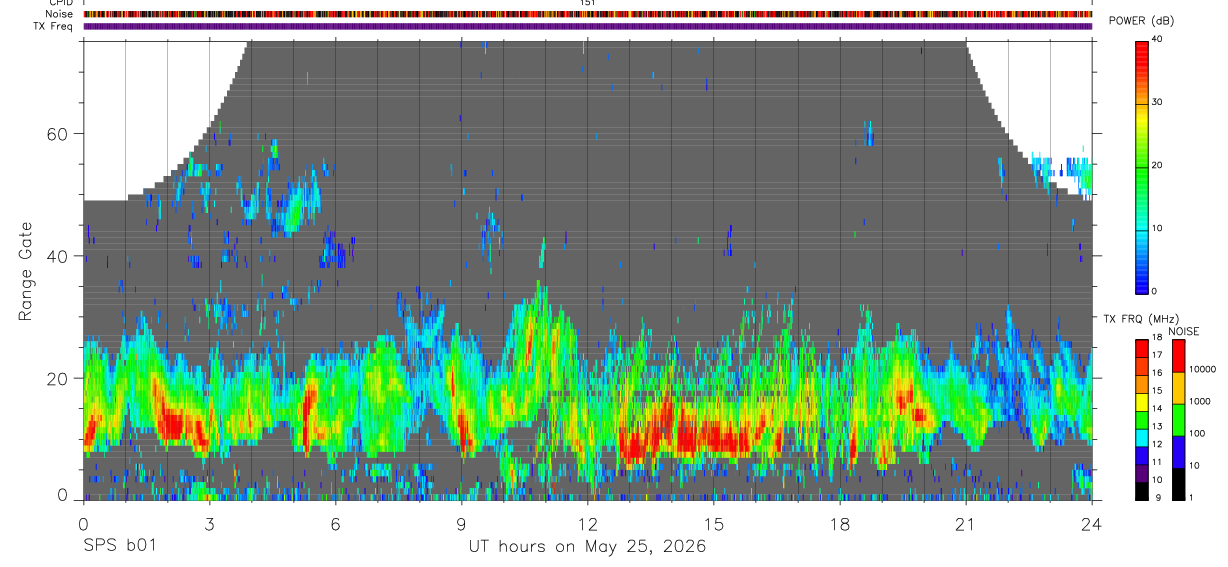This screenshot has height=567, width=1228.
Task: Click the "POWER (dB)" legend title
Action: coord(1141,21)
